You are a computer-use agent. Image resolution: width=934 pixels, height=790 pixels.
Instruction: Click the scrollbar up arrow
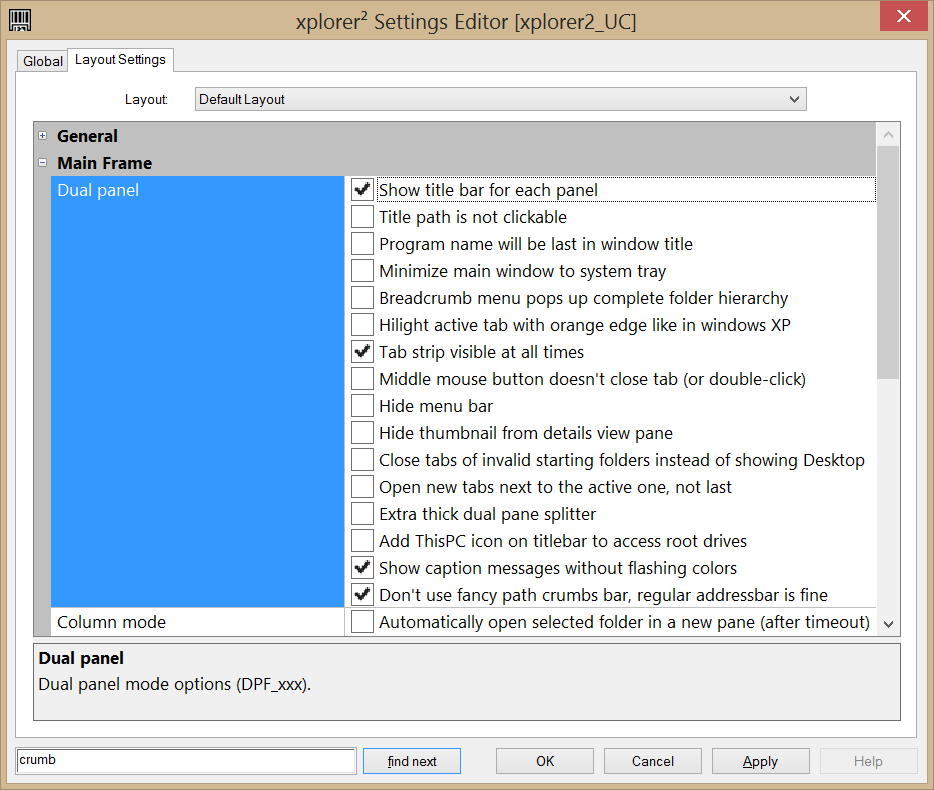click(888, 135)
